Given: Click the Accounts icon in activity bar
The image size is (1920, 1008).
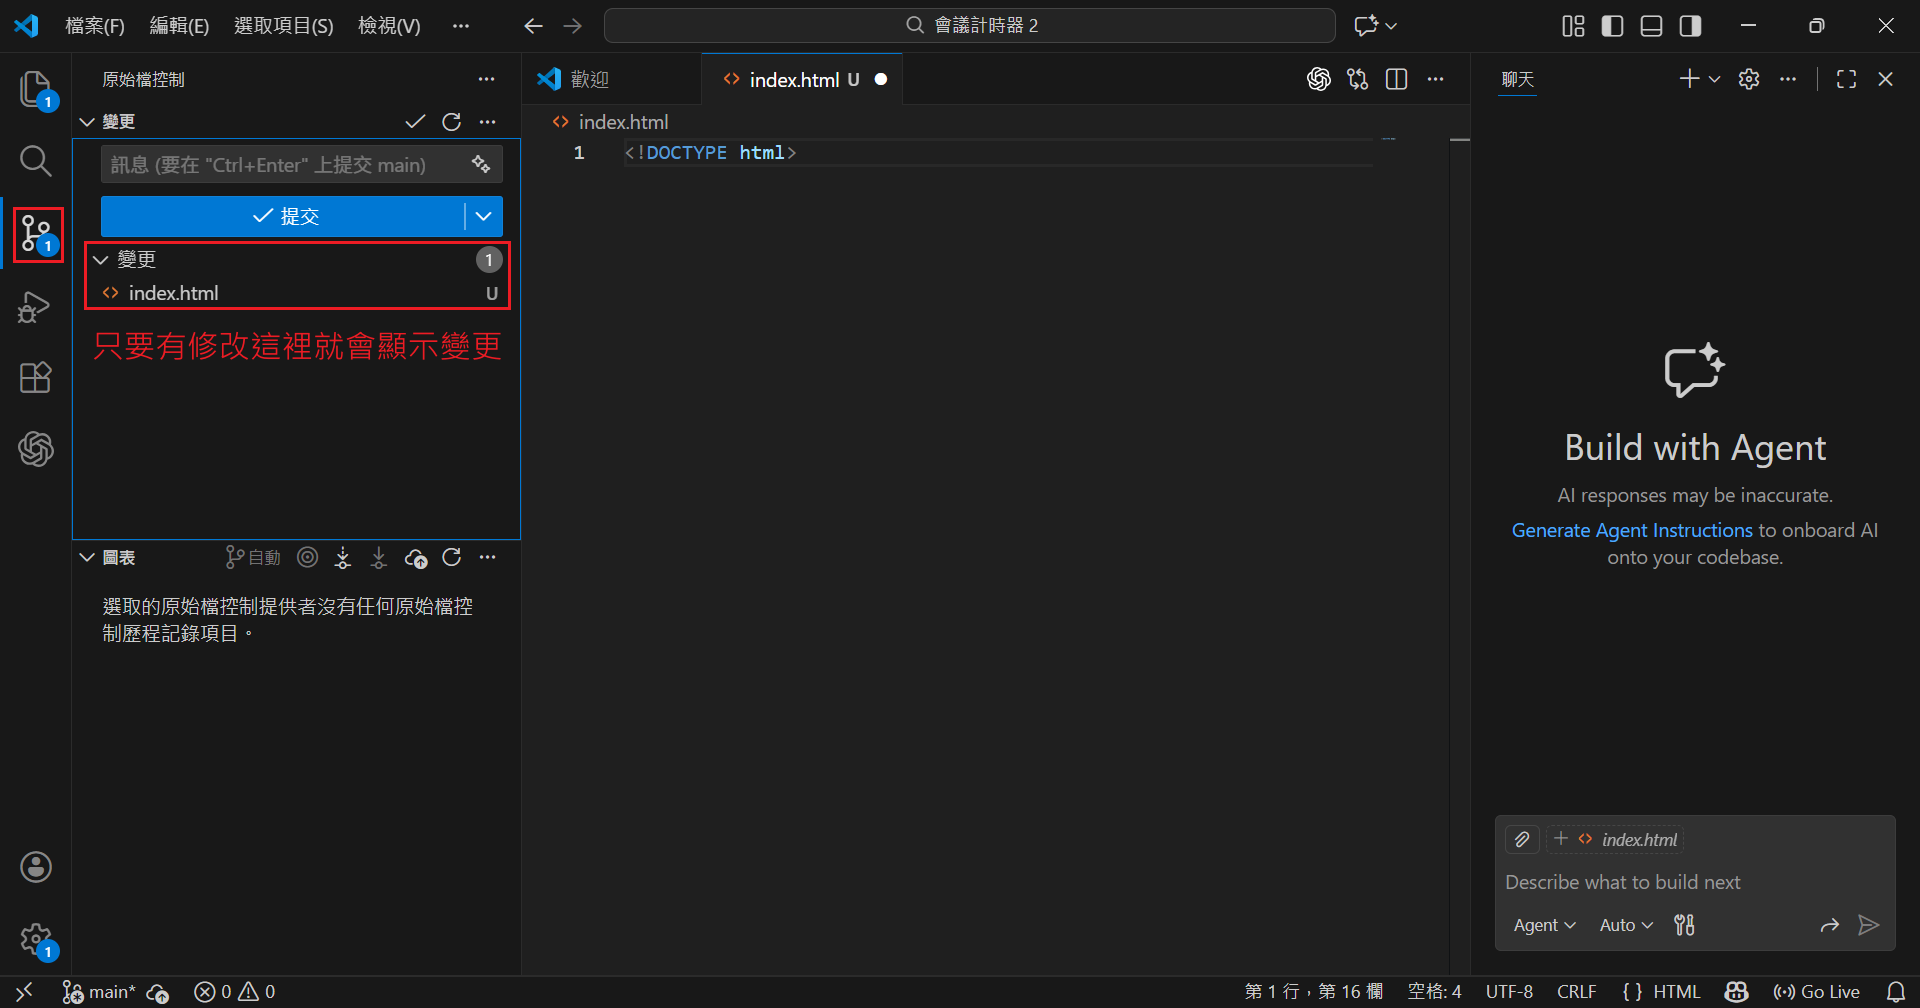Looking at the screenshot, I should point(36,867).
